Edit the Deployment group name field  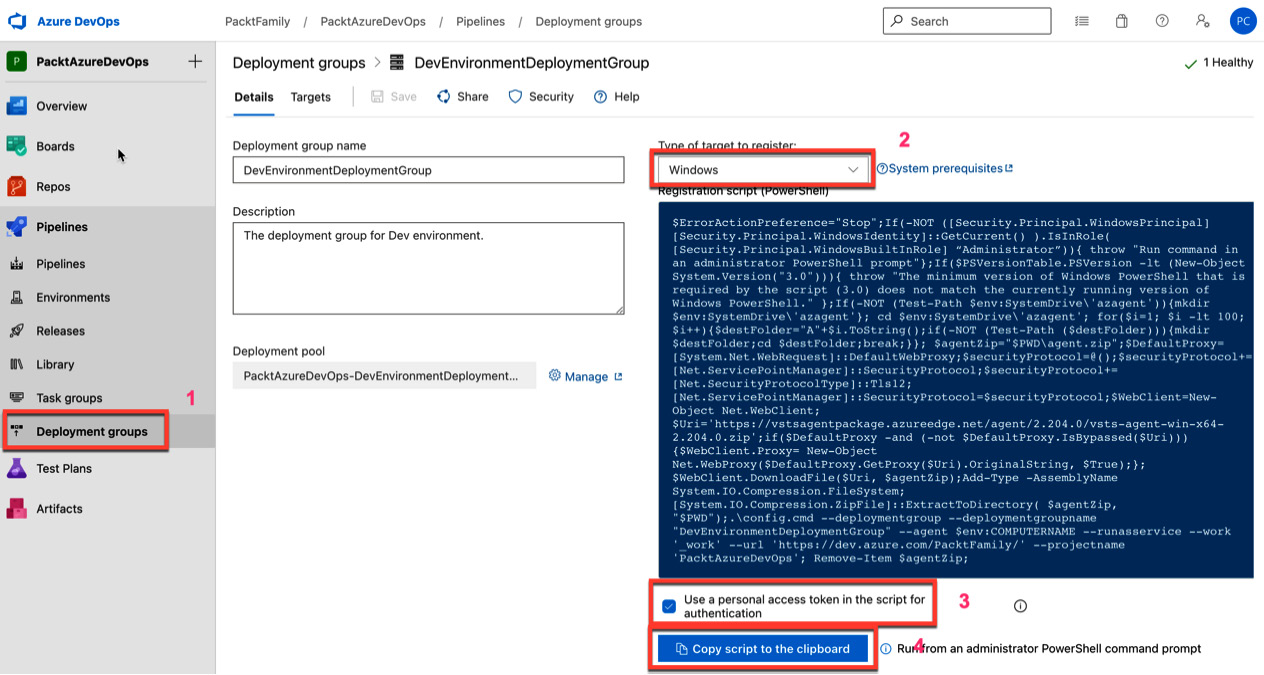(428, 170)
